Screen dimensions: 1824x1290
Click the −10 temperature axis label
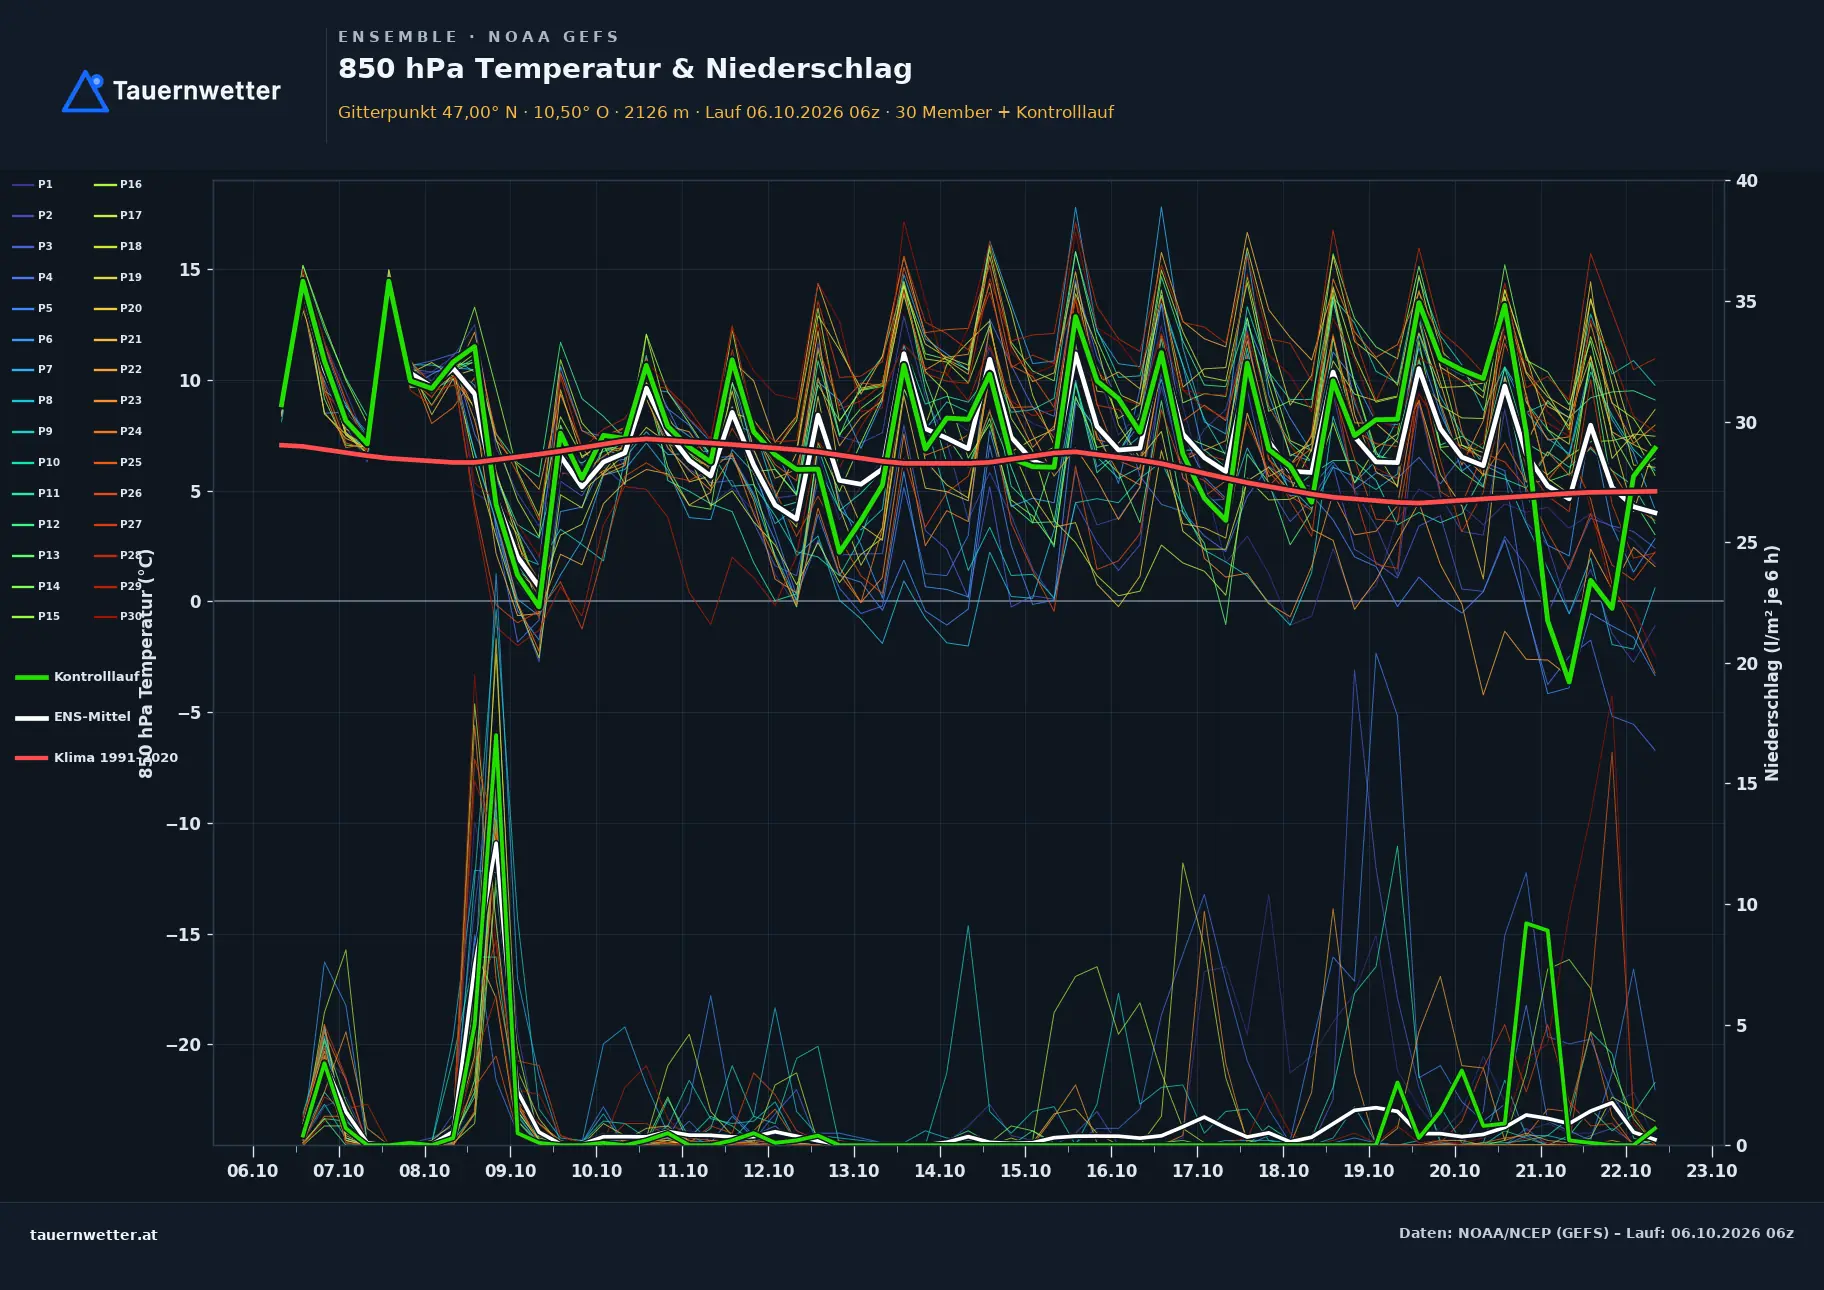point(183,824)
